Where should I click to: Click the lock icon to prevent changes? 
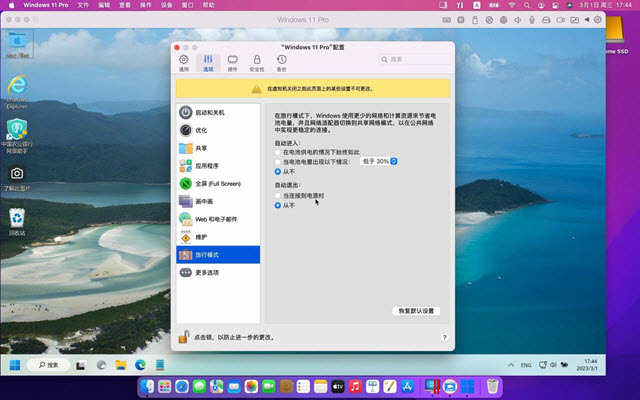pyautogui.click(x=184, y=337)
